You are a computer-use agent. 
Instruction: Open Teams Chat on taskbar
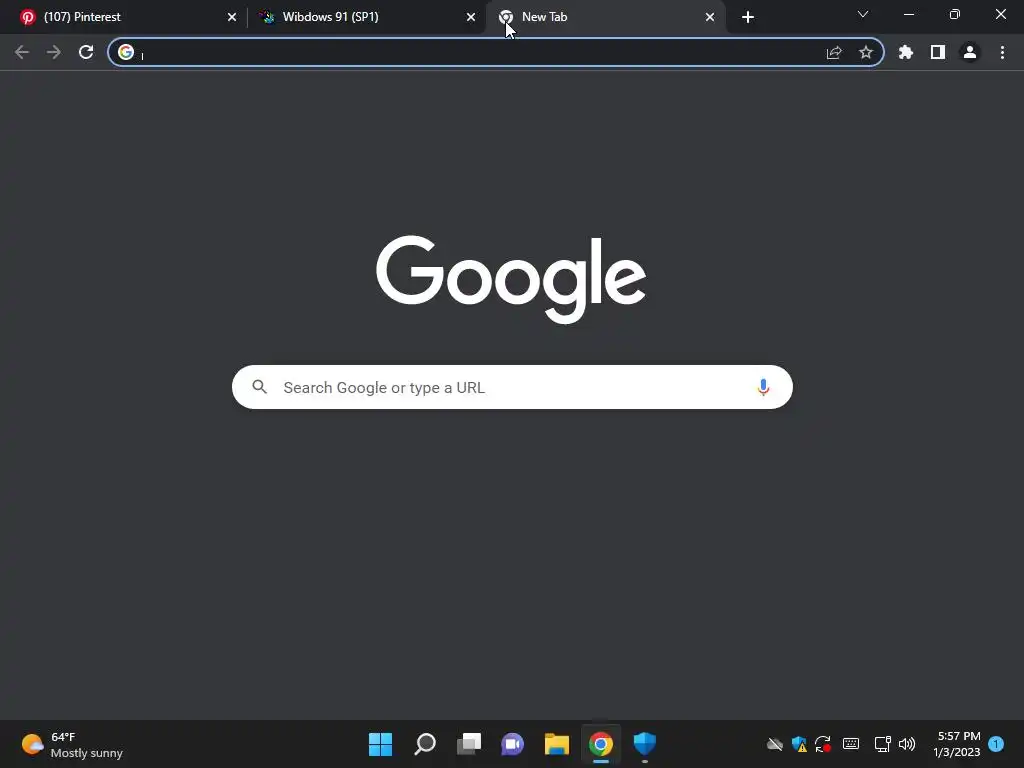click(x=513, y=744)
